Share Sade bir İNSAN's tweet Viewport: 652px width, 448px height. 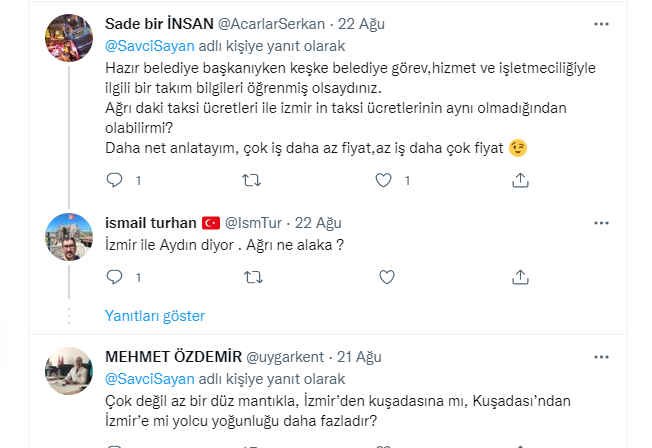520,180
